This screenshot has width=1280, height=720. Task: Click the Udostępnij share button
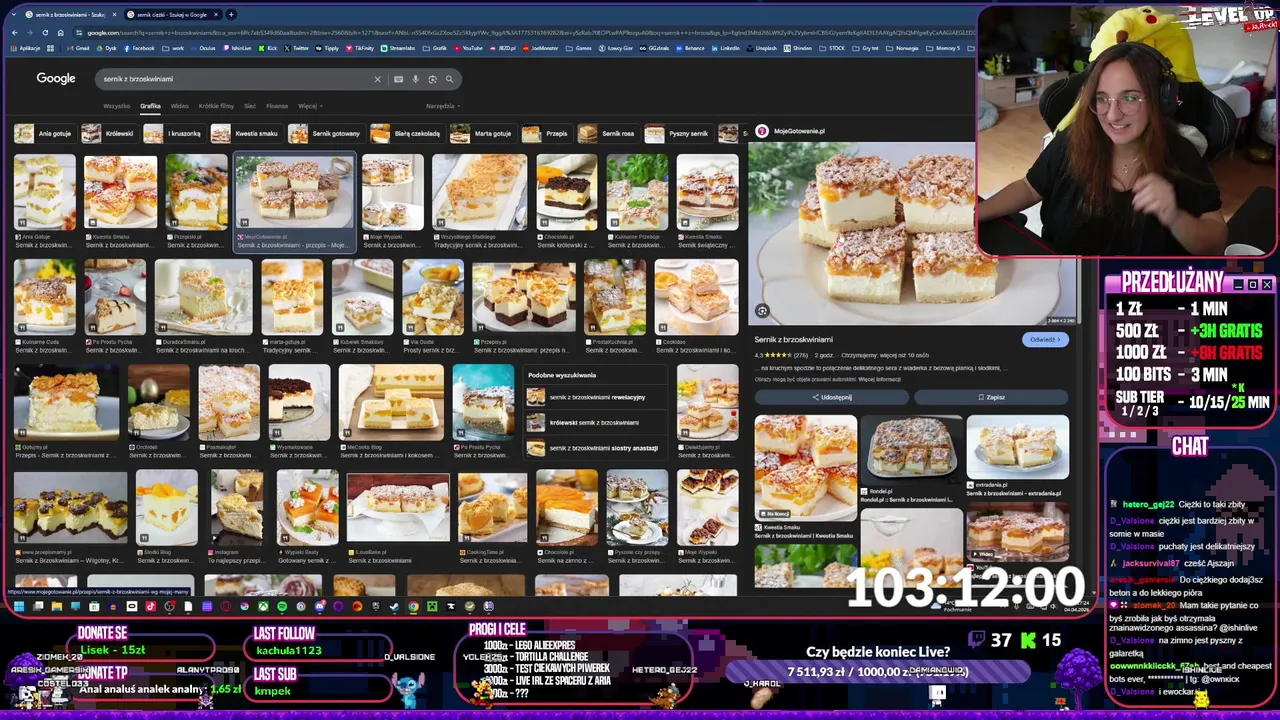(832, 397)
